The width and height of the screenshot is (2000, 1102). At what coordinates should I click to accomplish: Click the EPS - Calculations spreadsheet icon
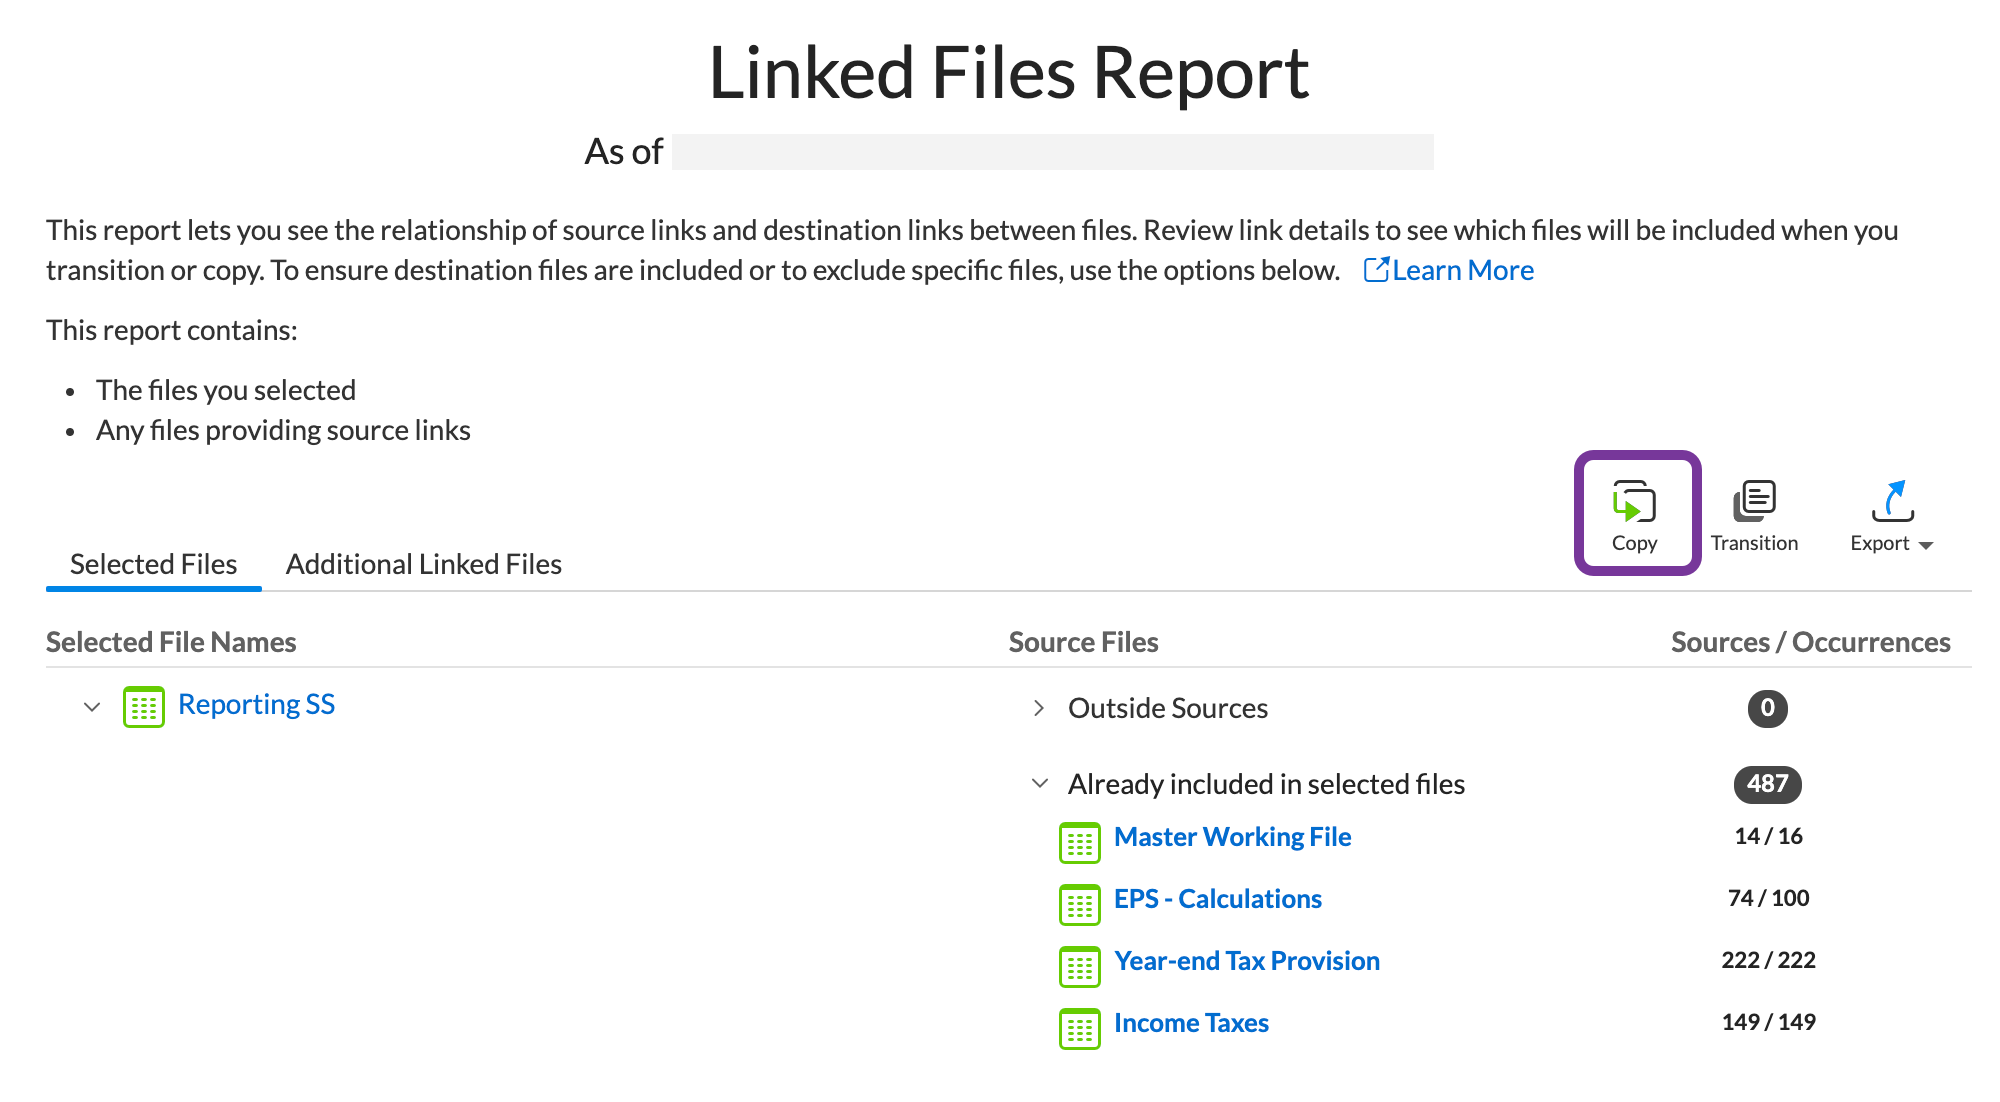tap(1079, 905)
